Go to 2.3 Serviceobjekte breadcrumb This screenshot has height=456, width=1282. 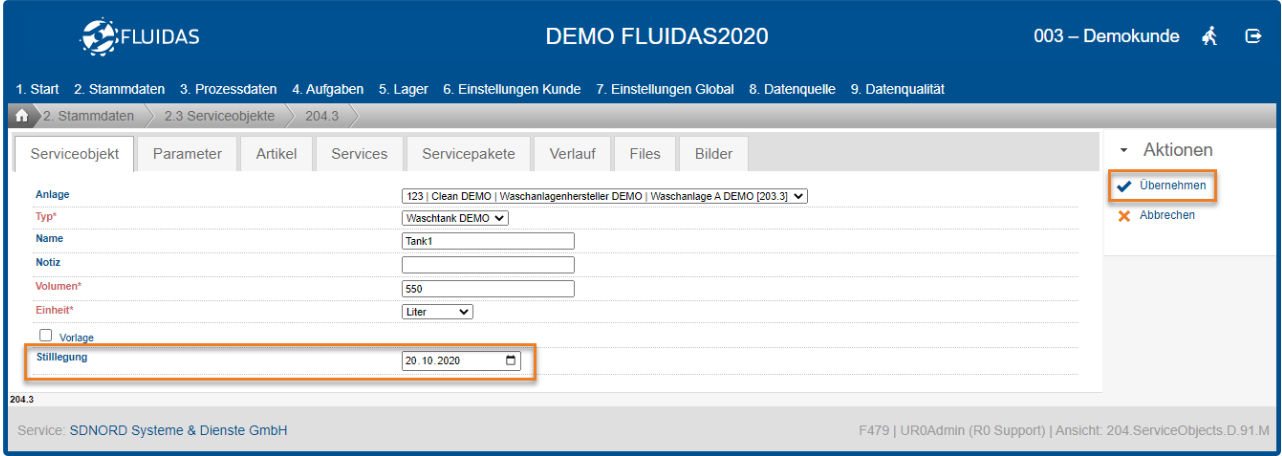219,116
